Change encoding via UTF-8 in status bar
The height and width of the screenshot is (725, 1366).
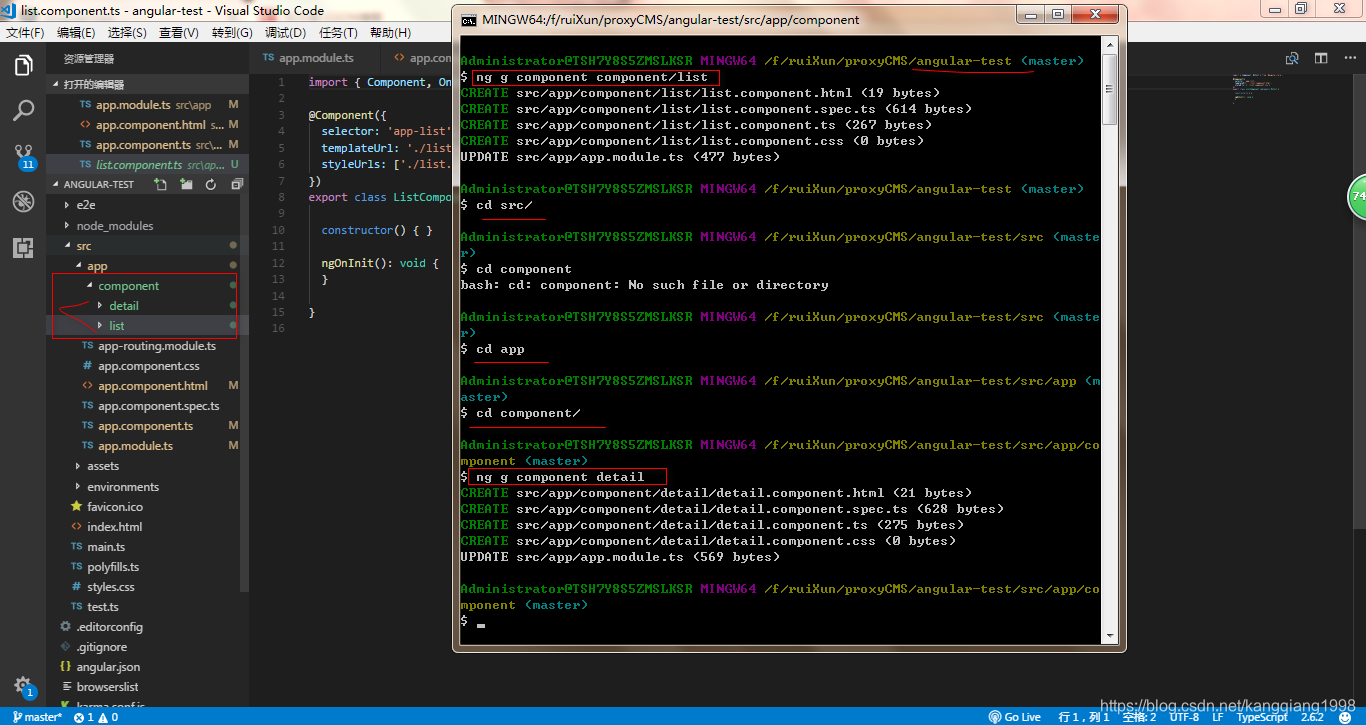[x=1184, y=717]
